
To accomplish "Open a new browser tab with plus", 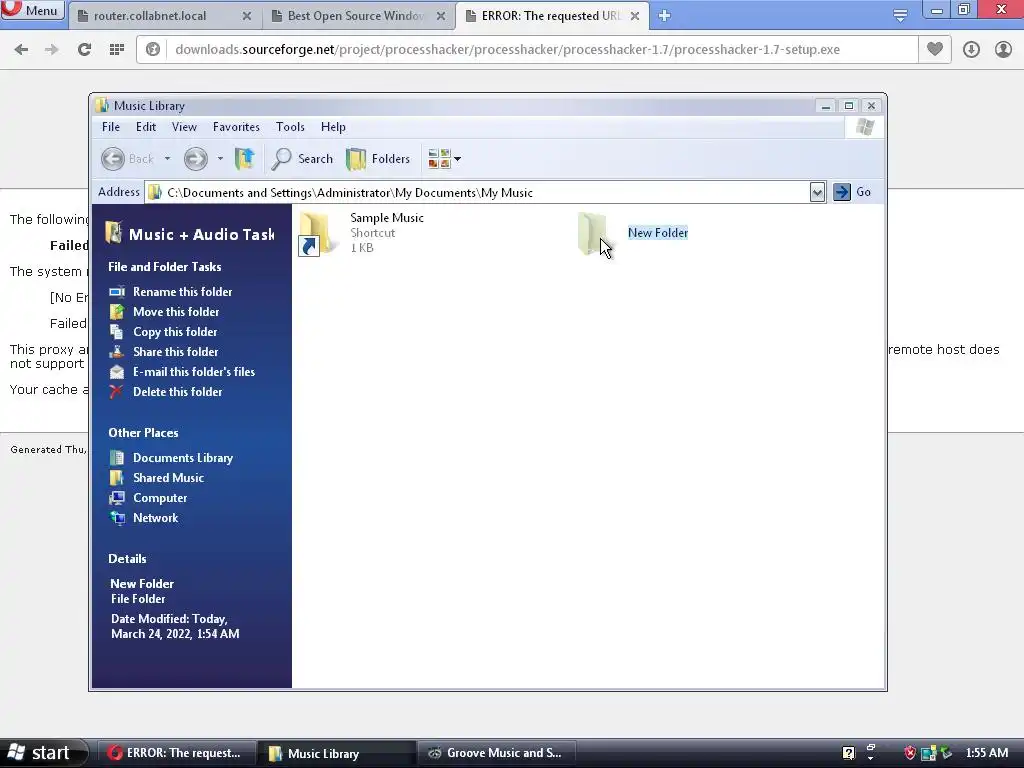I will coord(664,16).
